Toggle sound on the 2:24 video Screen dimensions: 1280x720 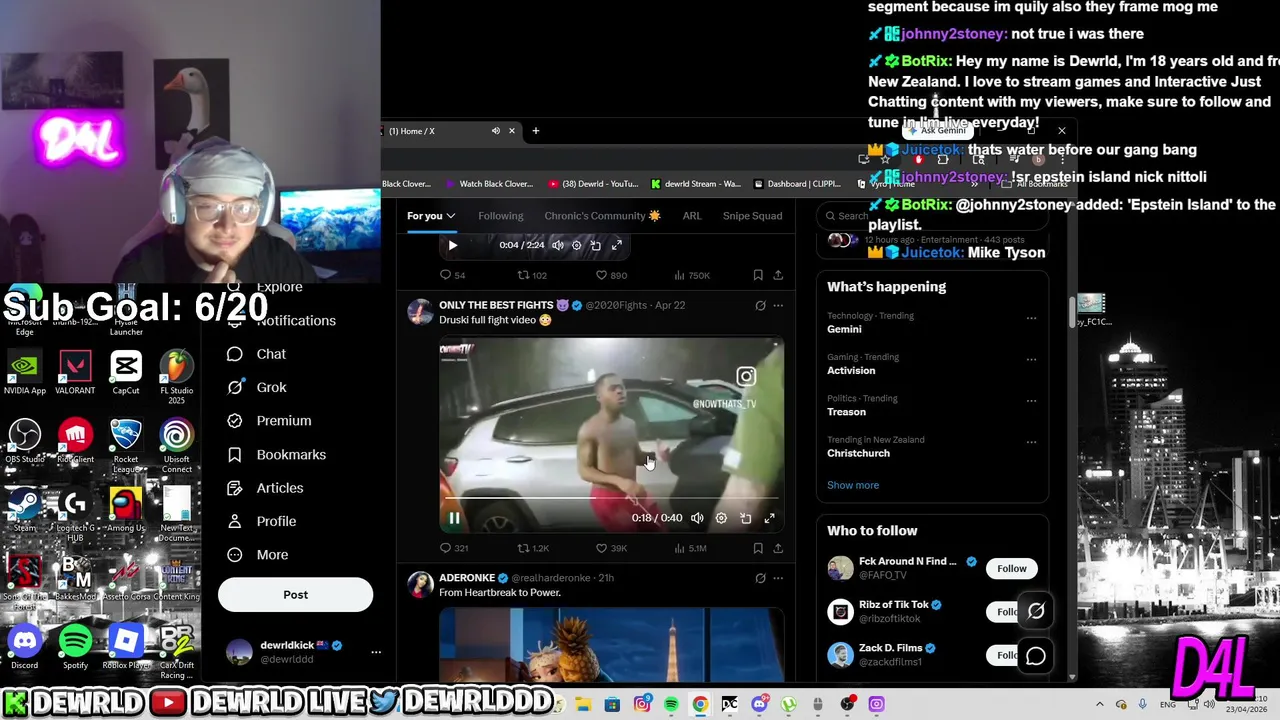(558, 245)
